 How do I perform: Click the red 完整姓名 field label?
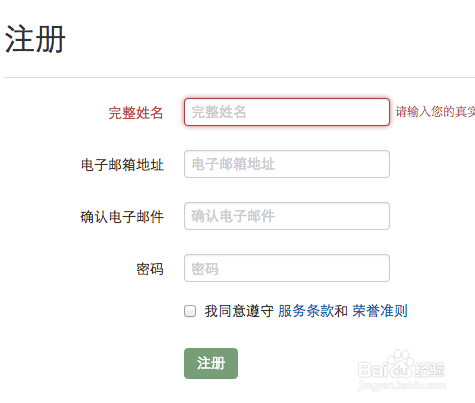(x=136, y=113)
